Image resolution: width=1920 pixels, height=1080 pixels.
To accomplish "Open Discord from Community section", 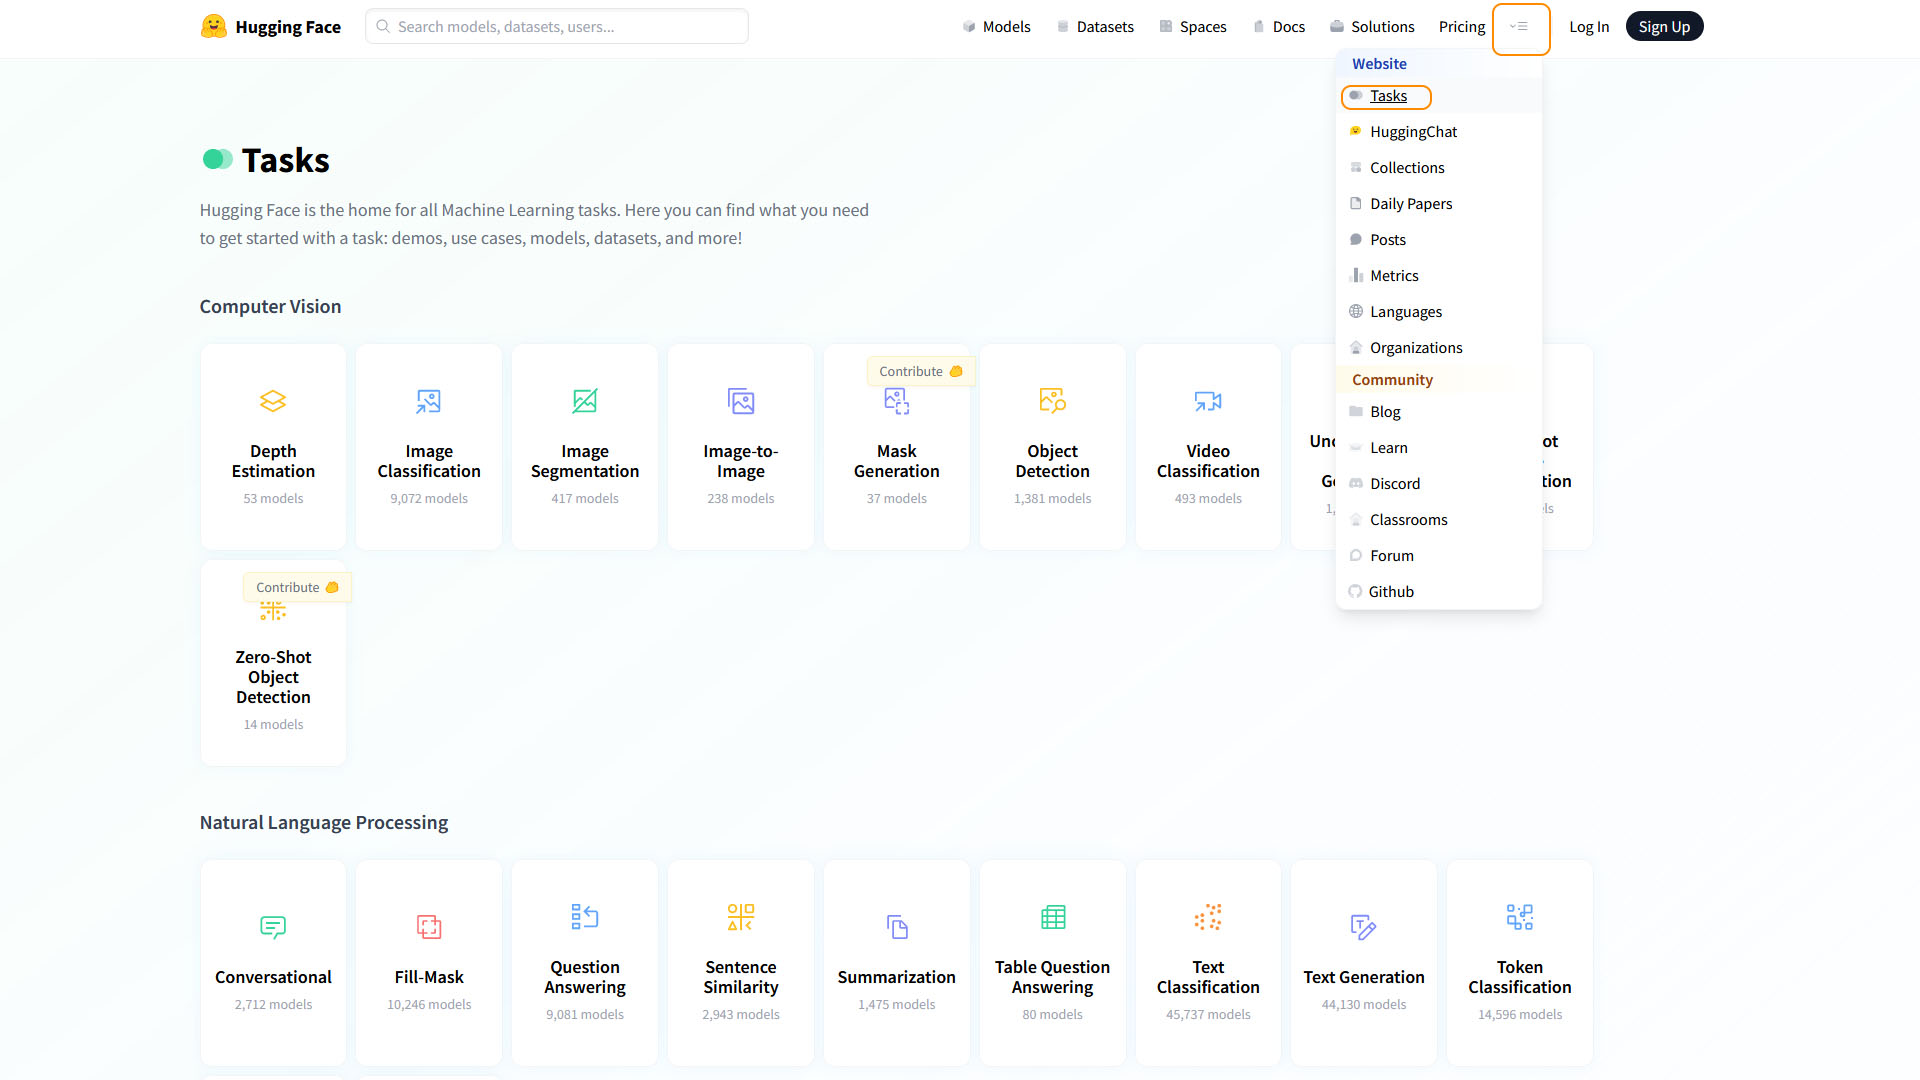I will 1394,484.
